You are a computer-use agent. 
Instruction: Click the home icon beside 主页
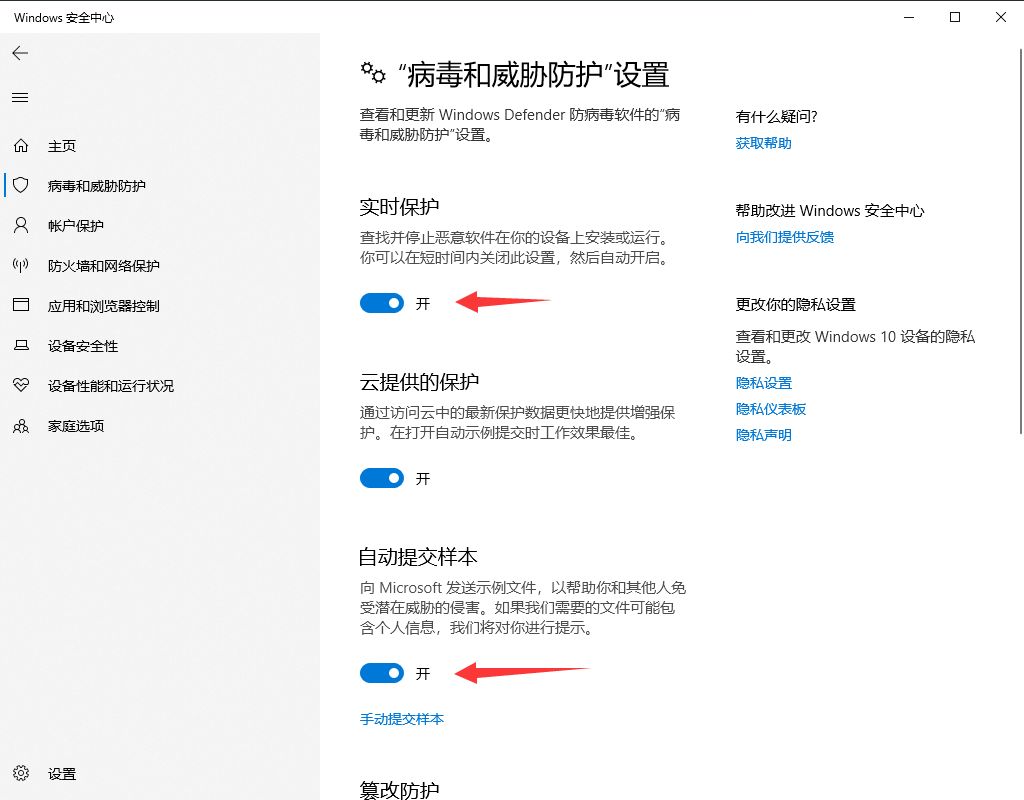click(21, 146)
